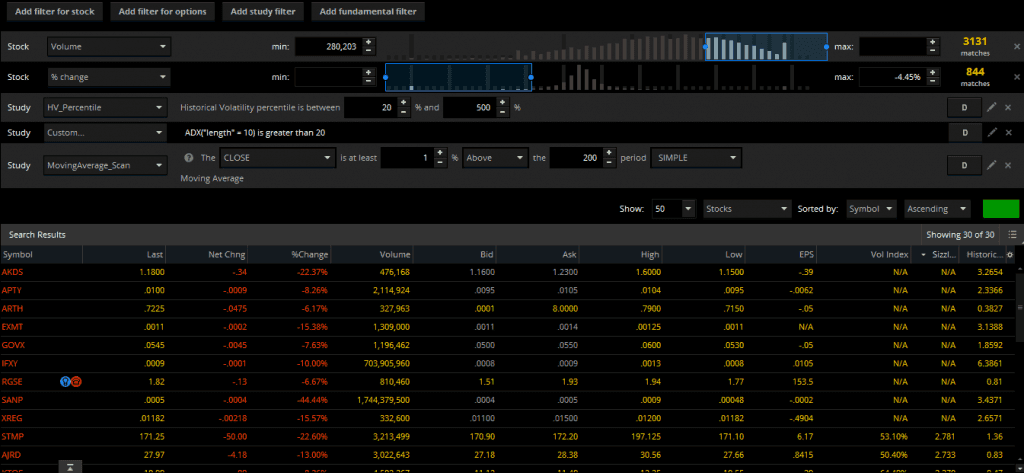Screen dimensions: 1024x473
Task: Remove the Volume stock filter
Action: click(1016, 47)
